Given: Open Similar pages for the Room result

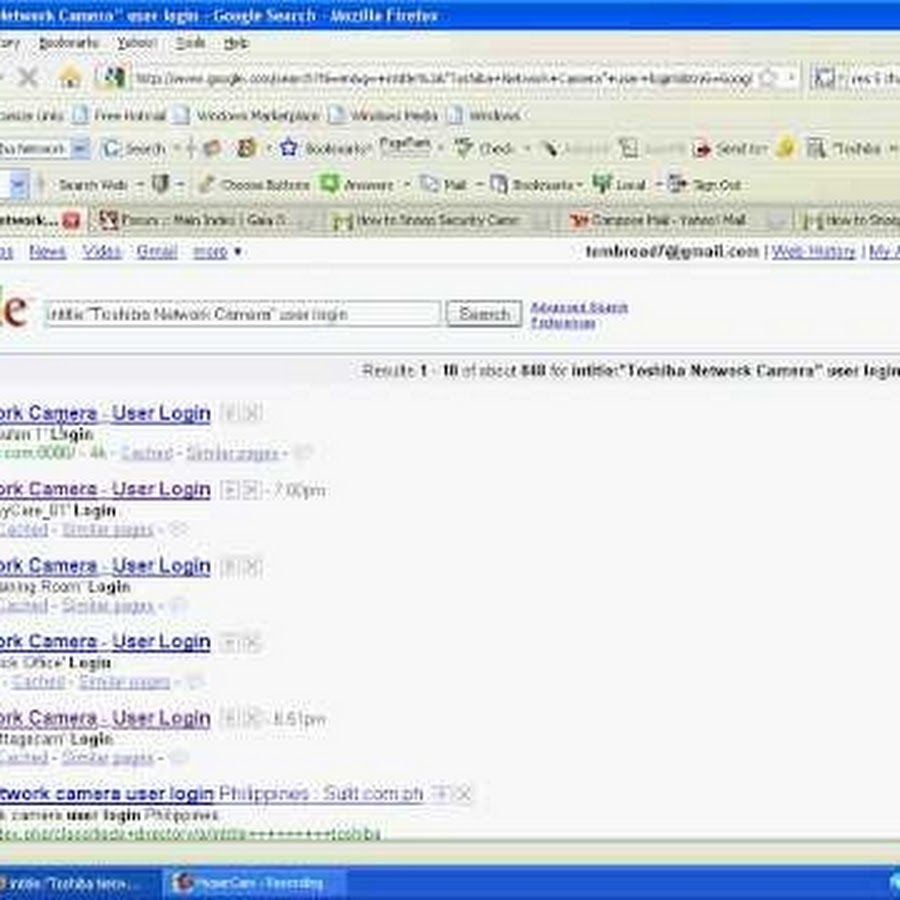Looking at the screenshot, I should [108, 606].
